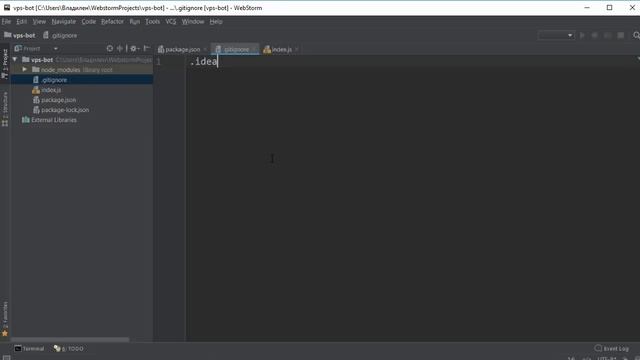640x360 pixels.
Task: Click the Run play icon
Action: 582,36
